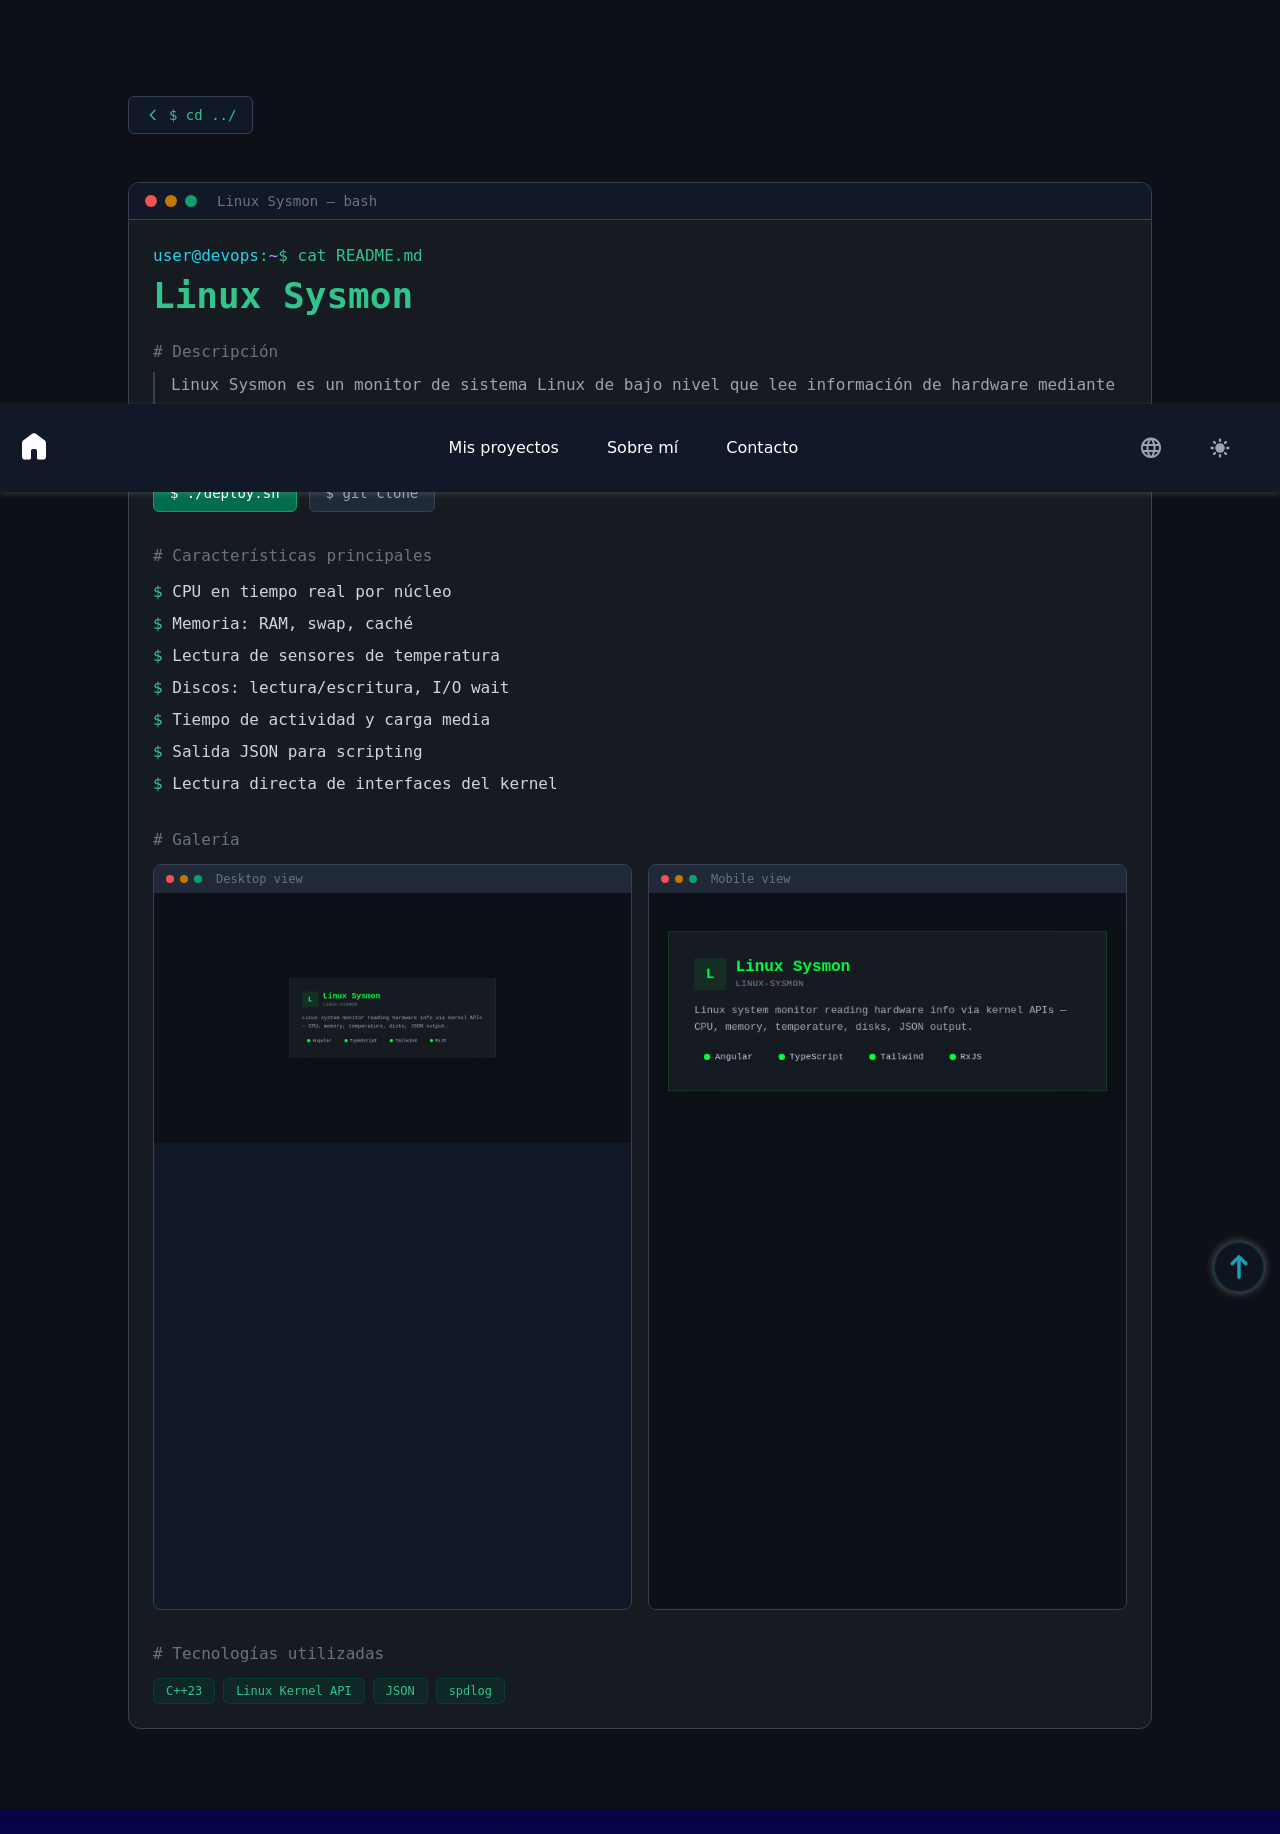Click 'Discos: lectura/escritura, I/O wait'
Screen dimensions: 1280x1834
tap(340, 688)
